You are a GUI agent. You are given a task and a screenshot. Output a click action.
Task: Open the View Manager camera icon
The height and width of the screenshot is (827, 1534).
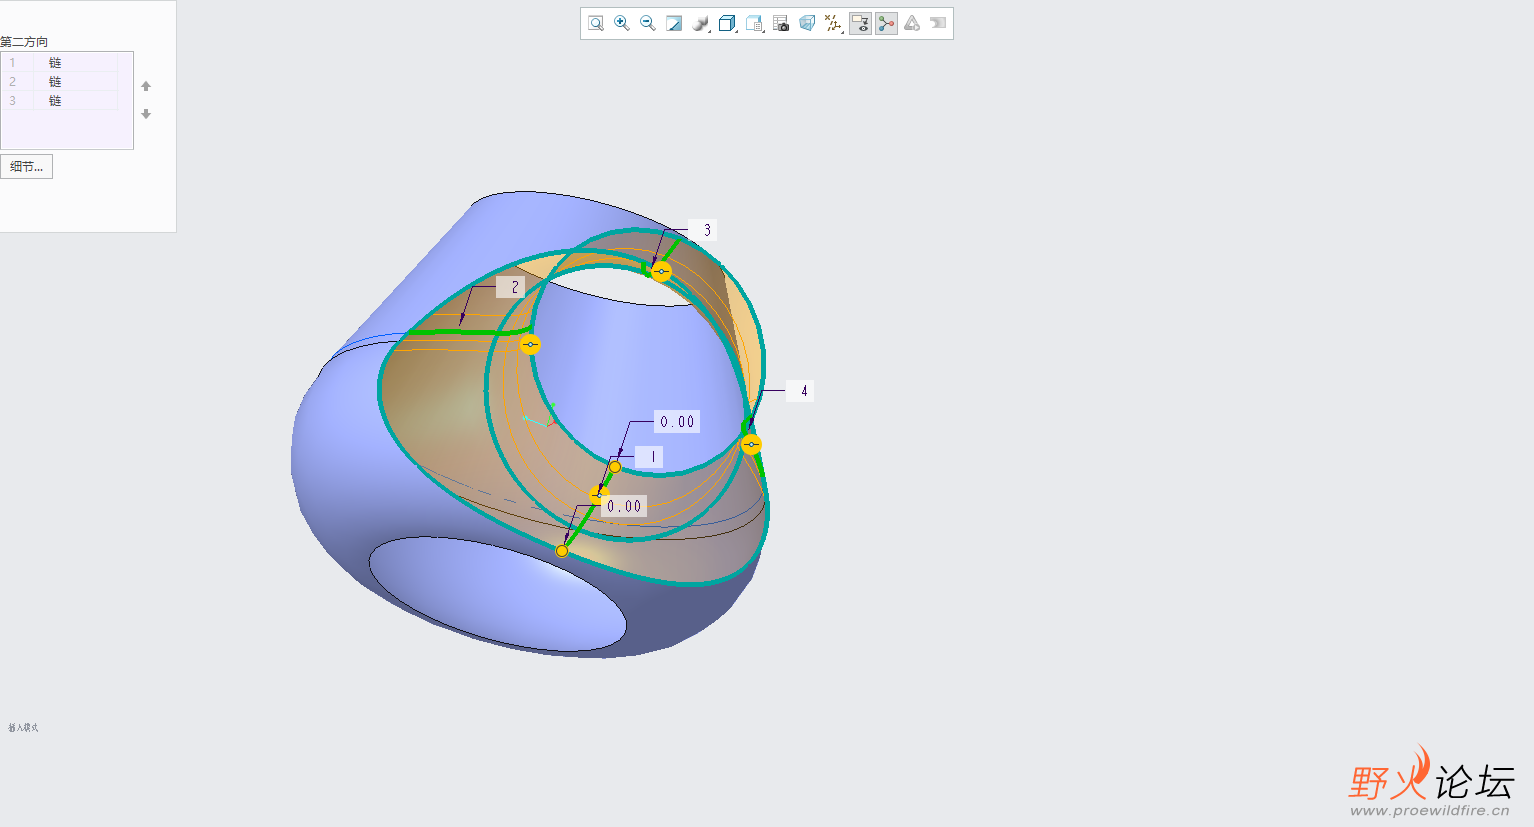[781, 23]
